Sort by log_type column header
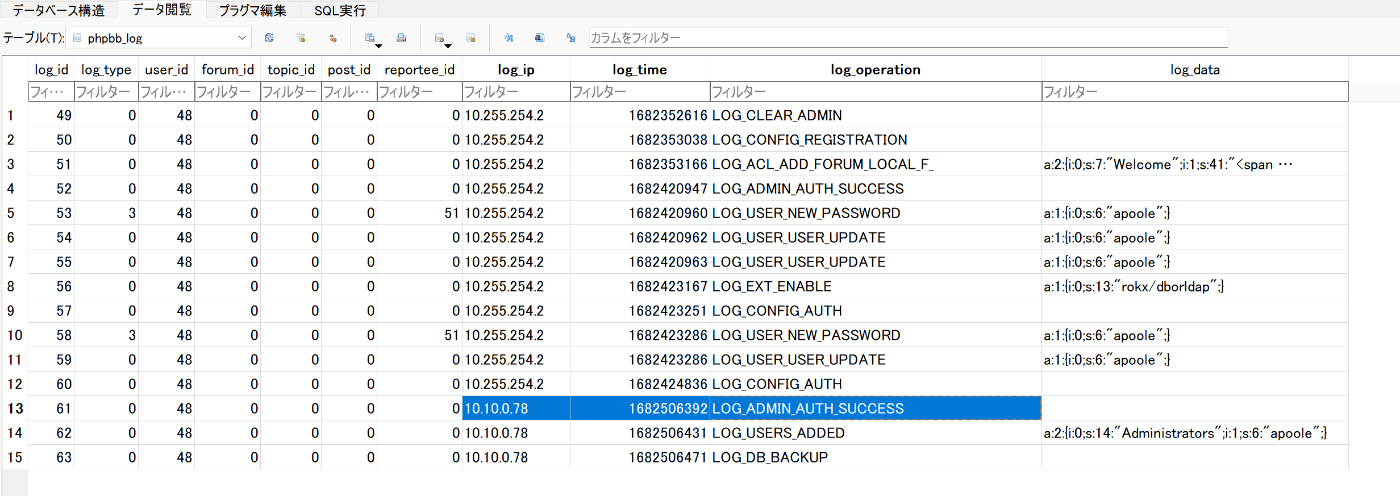This screenshot has width=1400, height=496. 106,70
